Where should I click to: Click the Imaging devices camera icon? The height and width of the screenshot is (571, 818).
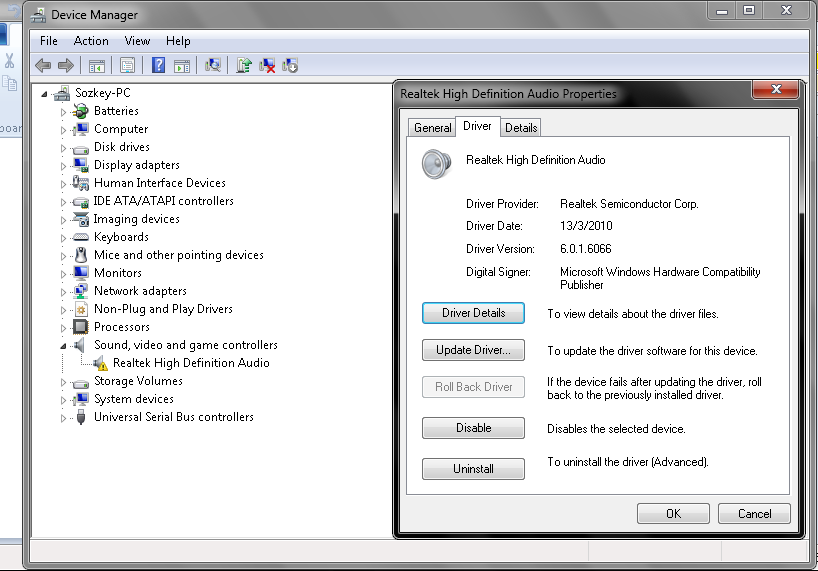click(81, 219)
